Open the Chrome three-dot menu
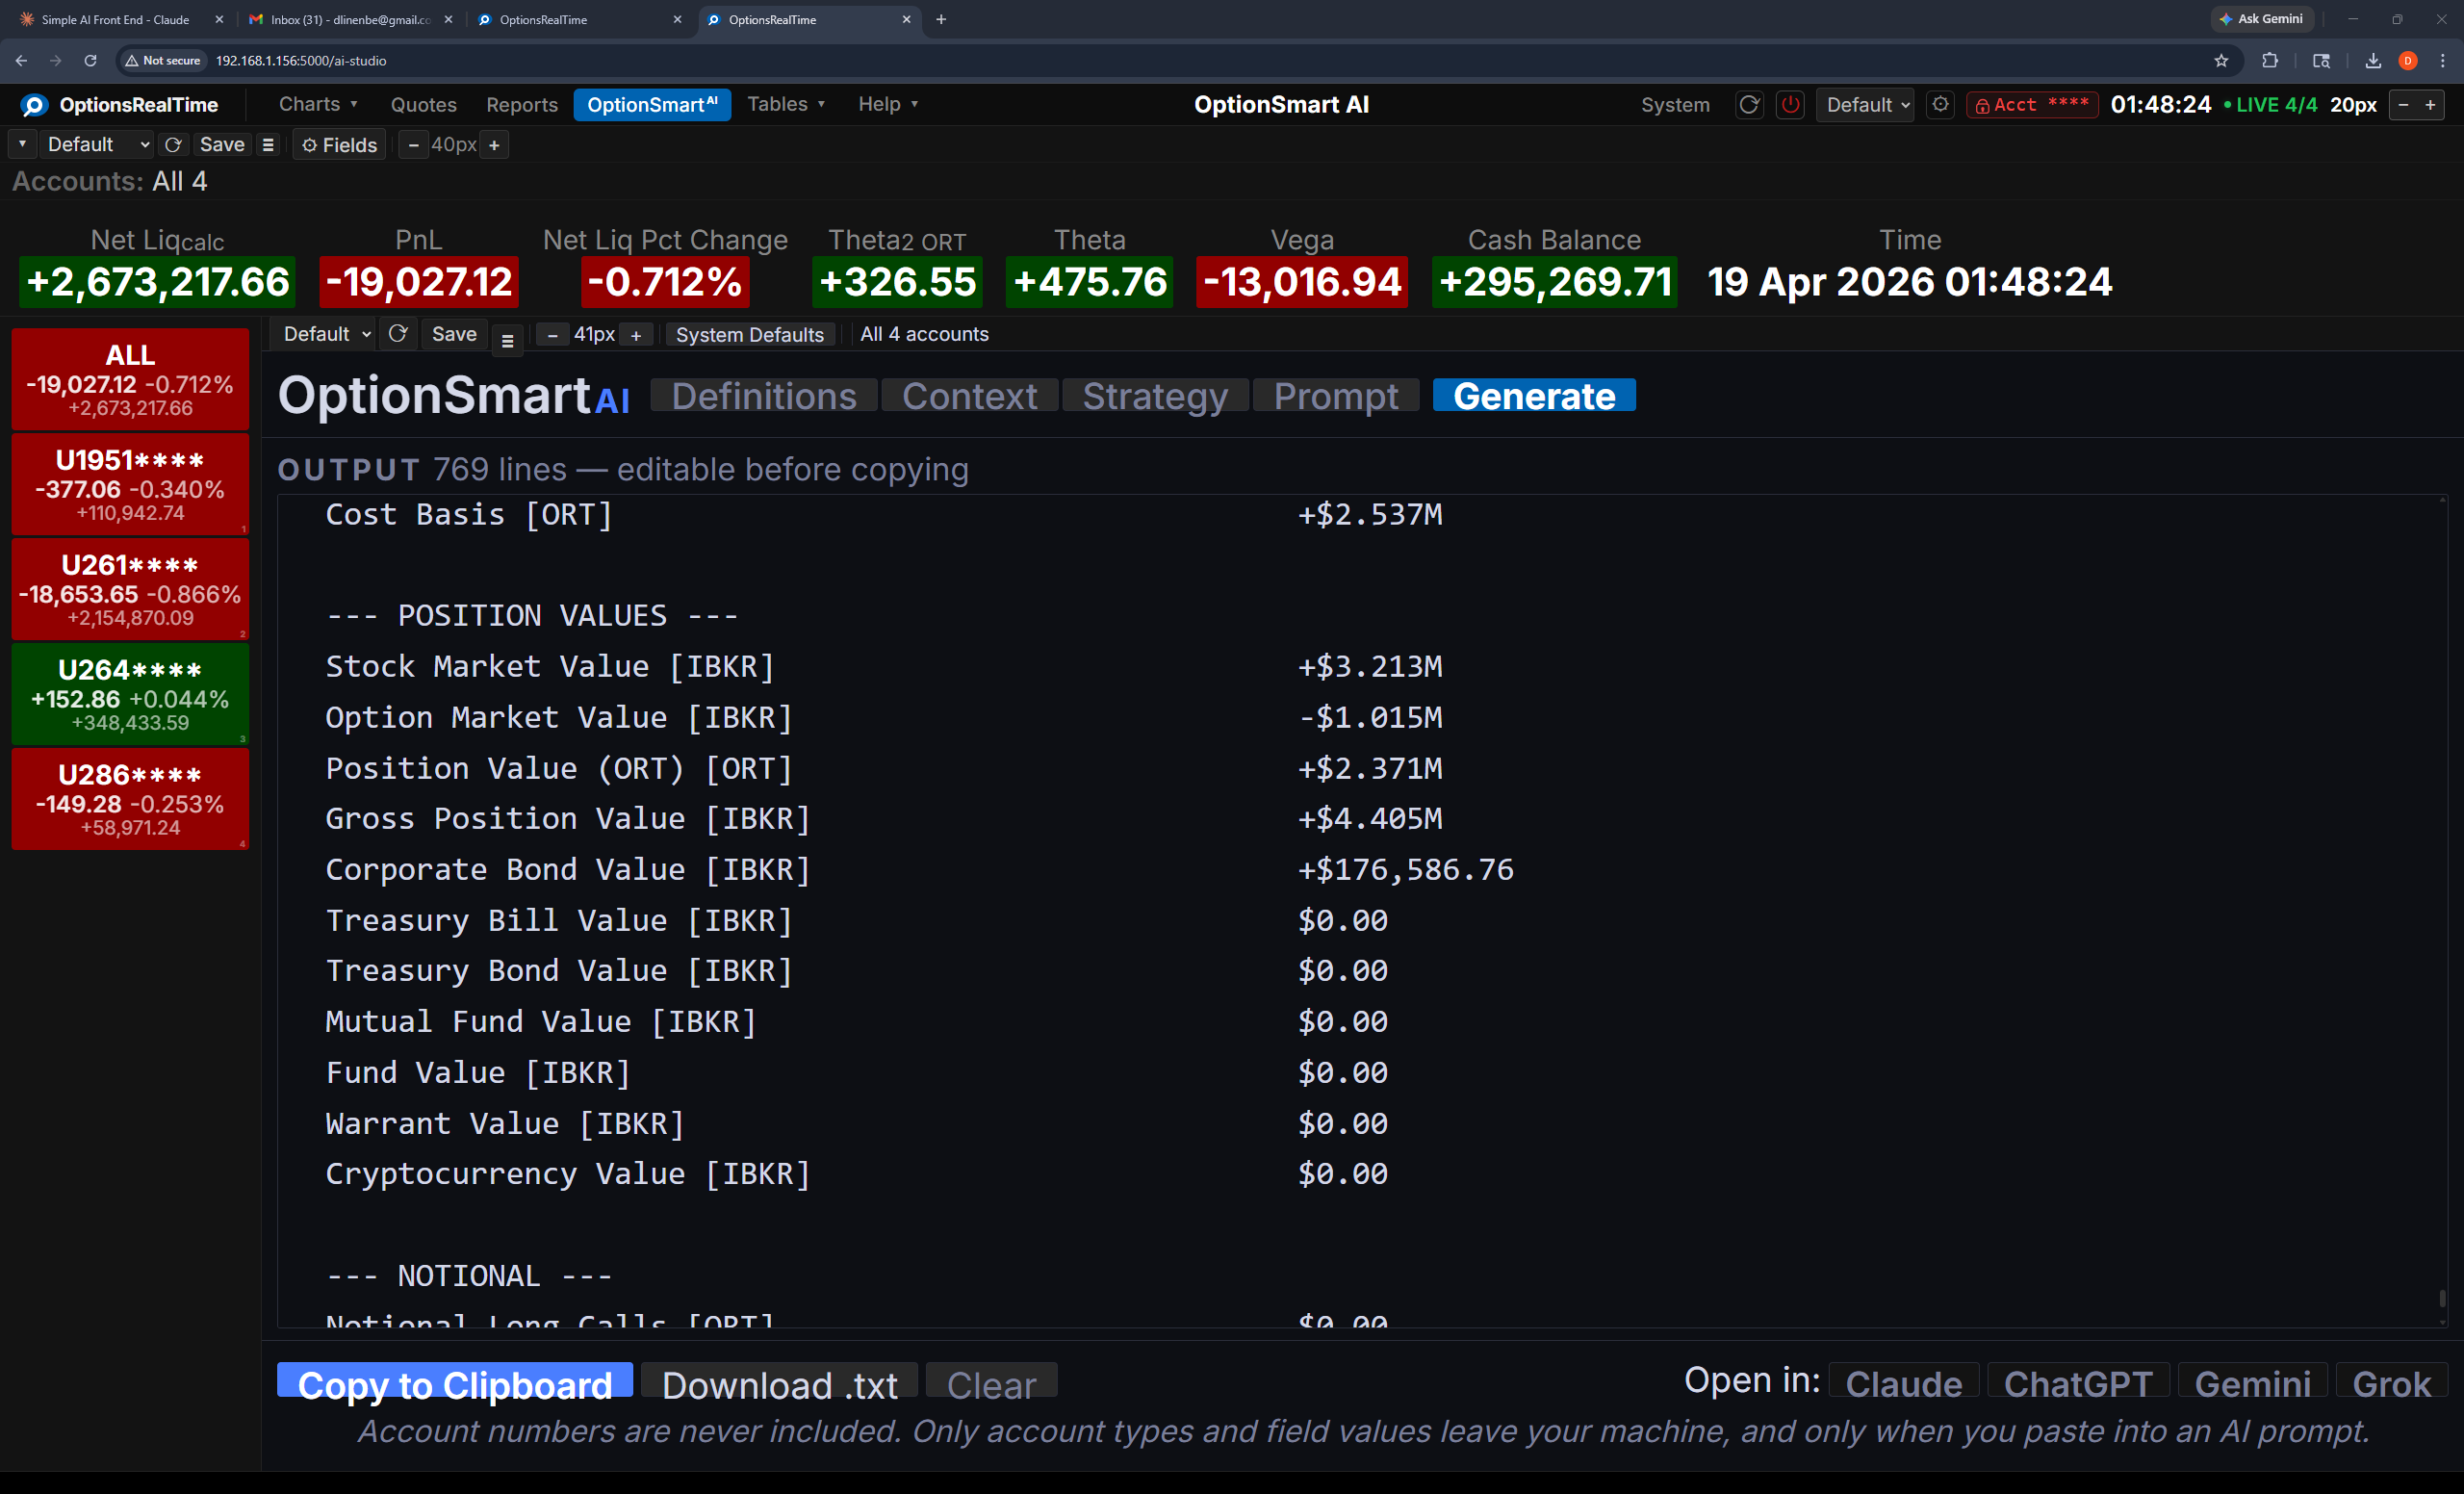This screenshot has width=2464, height=1494. (x=2442, y=61)
